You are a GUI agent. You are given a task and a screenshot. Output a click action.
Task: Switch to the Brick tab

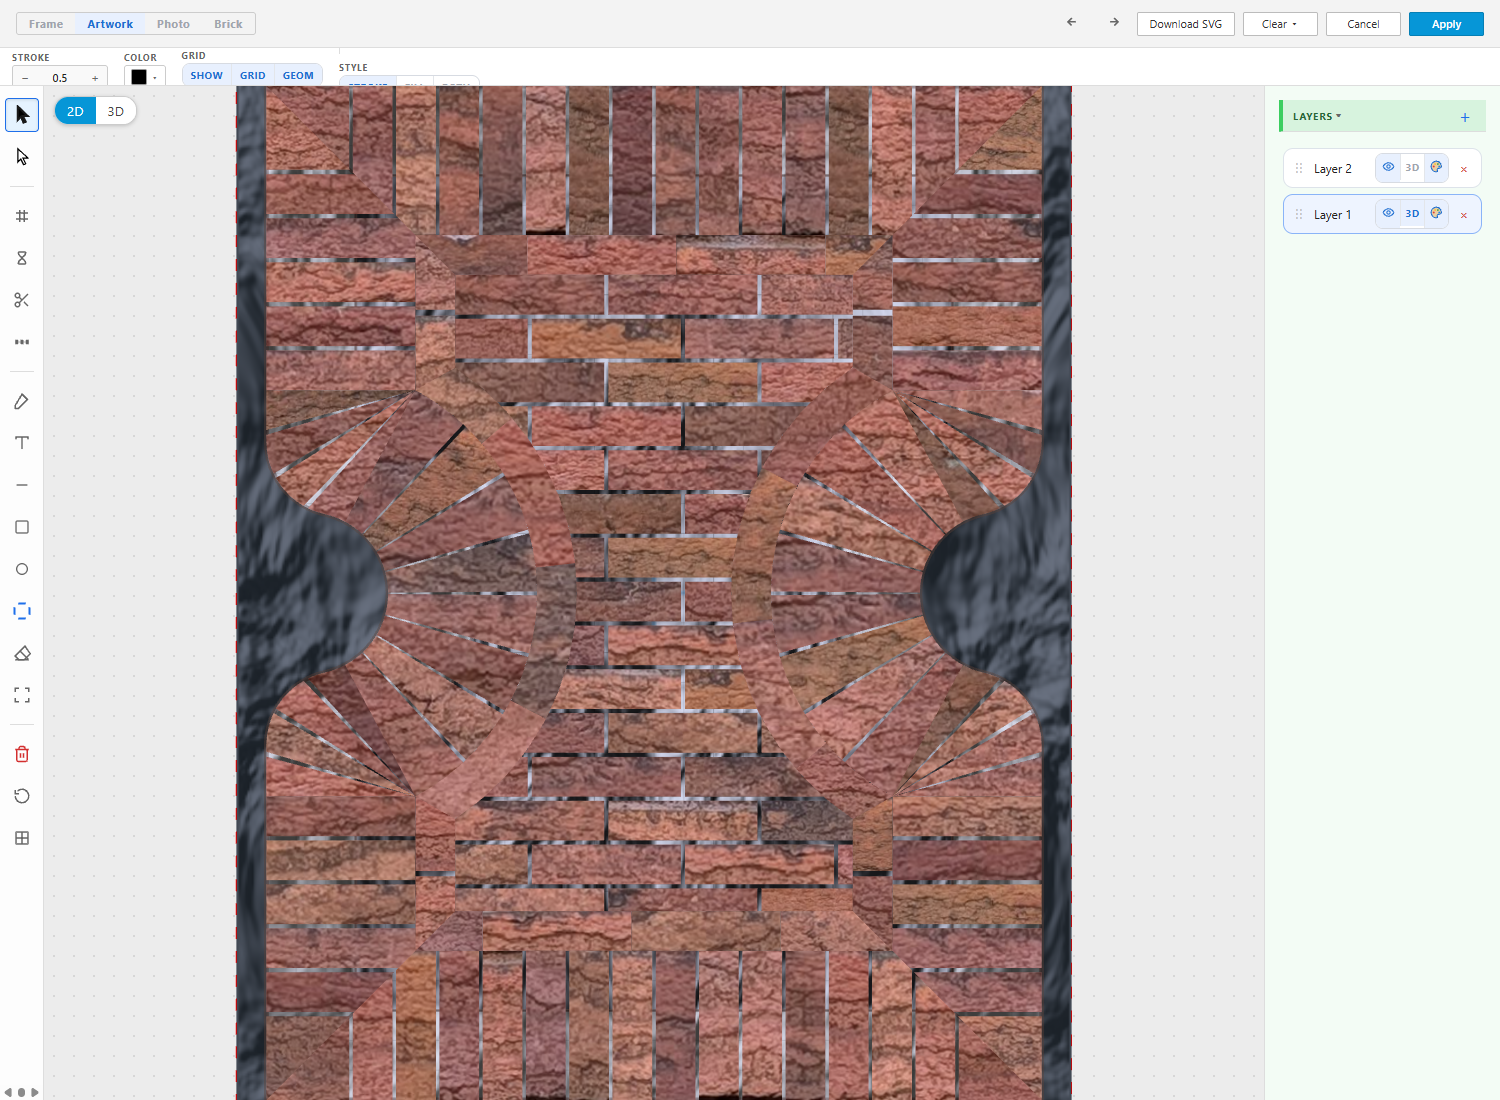228,24
